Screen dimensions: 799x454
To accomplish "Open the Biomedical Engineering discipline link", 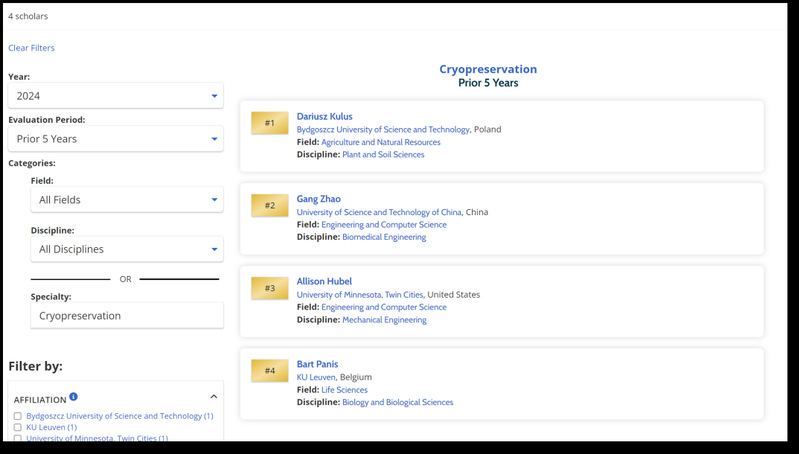I will 384,237.
